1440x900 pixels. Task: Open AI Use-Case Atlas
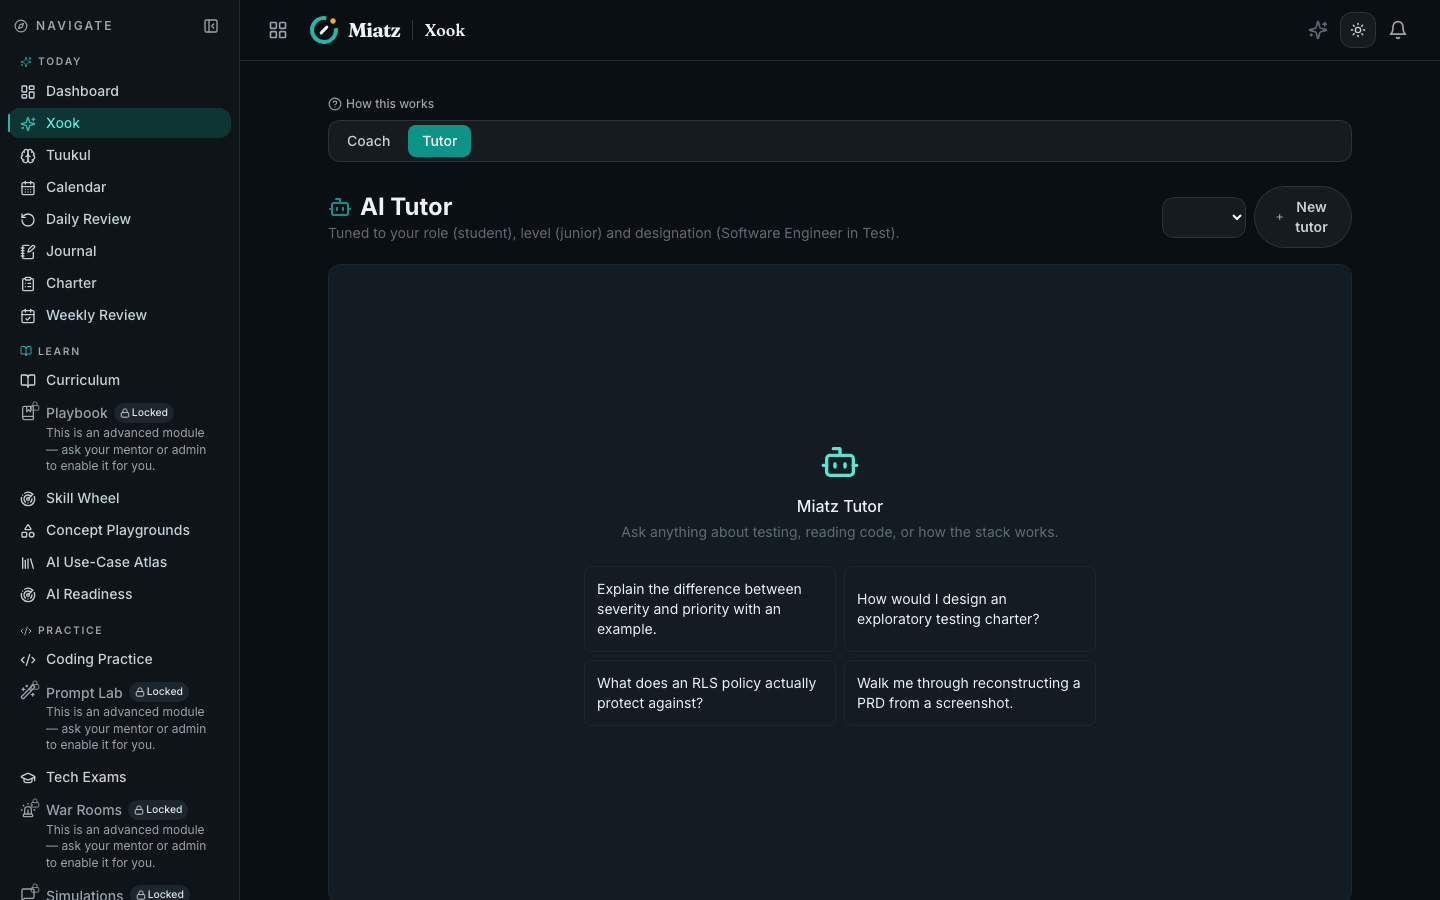tap(119, 562)
